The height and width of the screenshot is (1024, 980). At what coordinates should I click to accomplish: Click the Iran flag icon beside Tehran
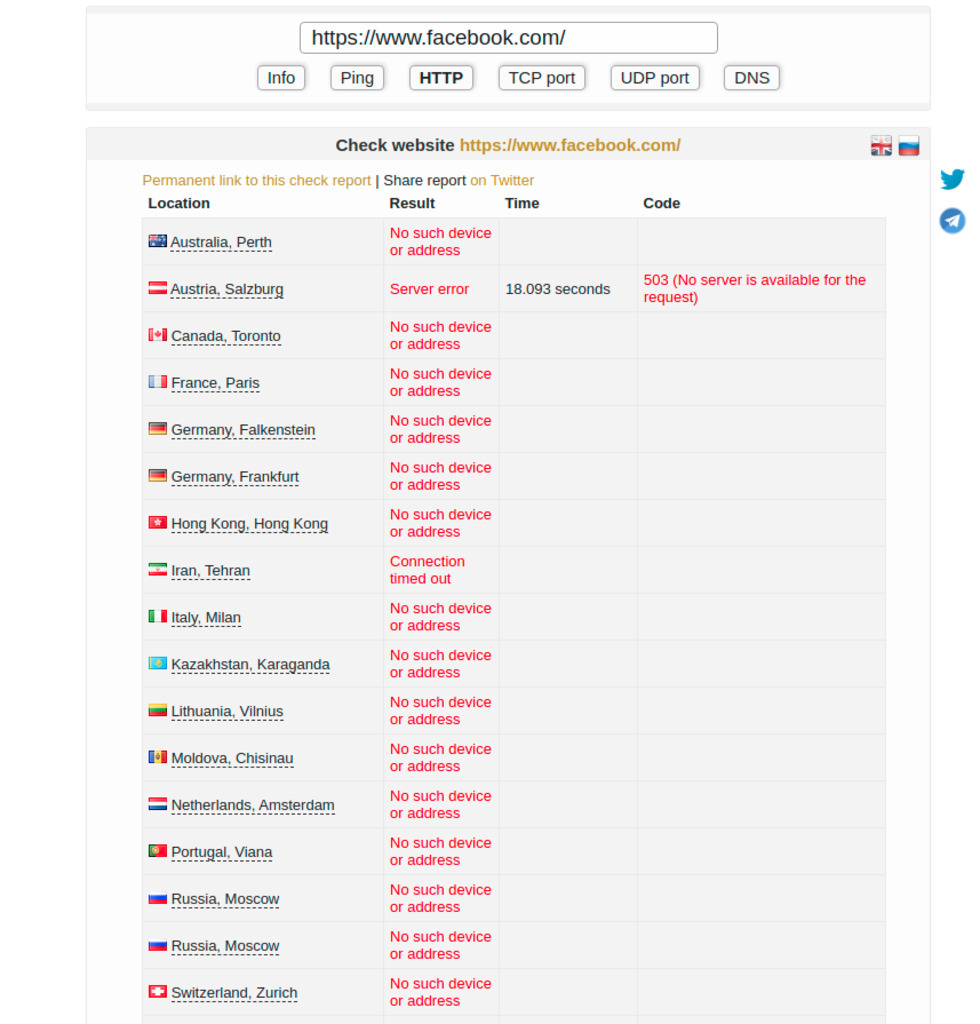coord(158,570)
